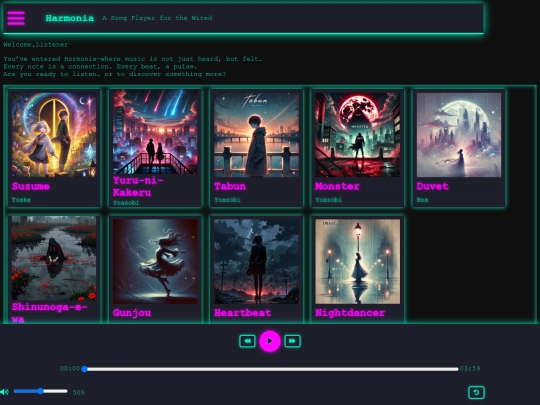Click Yoasobi artist under Tabun
Viewport: 540px width, 405px height.
(x=227, y=200)
